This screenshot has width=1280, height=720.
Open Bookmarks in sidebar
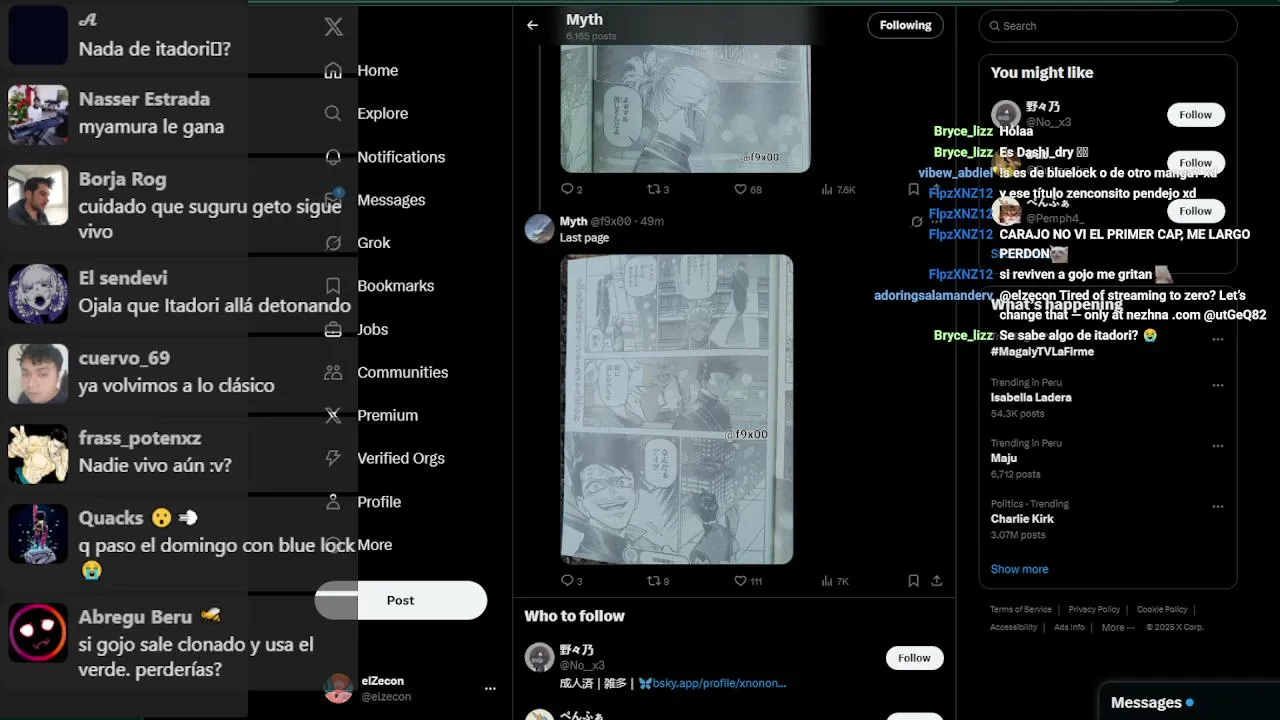(395, 286)
